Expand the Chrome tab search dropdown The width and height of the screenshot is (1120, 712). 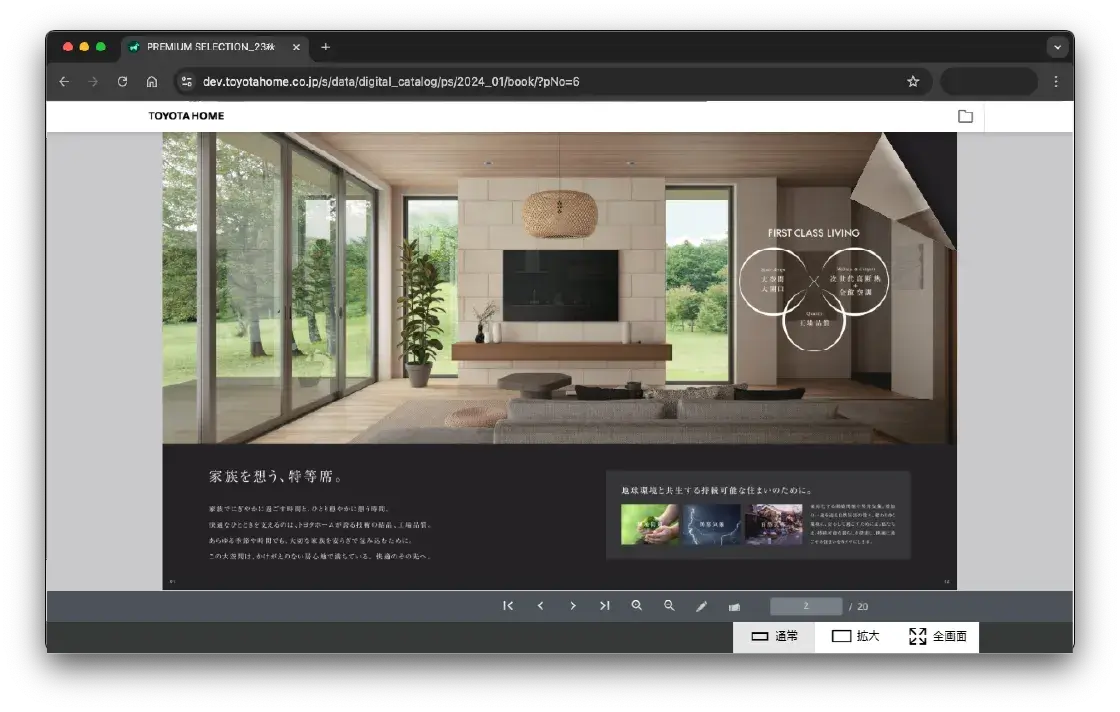pos(1057,47)
